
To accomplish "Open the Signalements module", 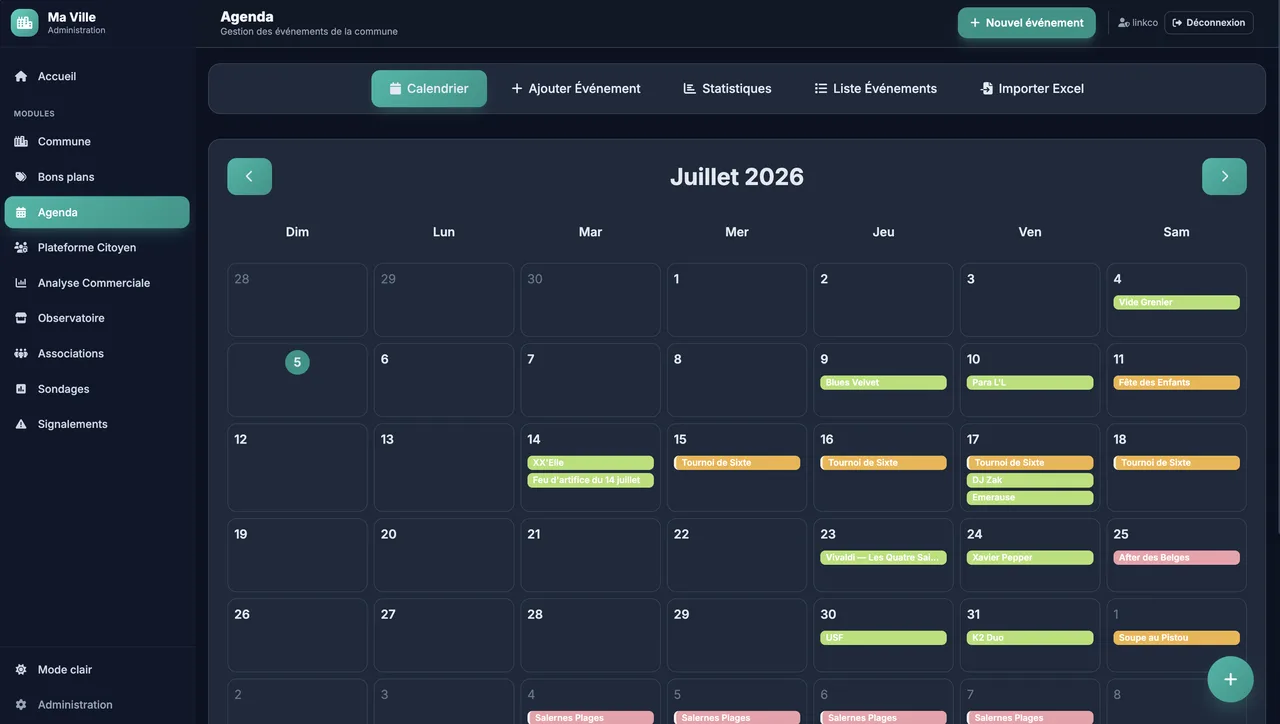I will tap(97, 424).
